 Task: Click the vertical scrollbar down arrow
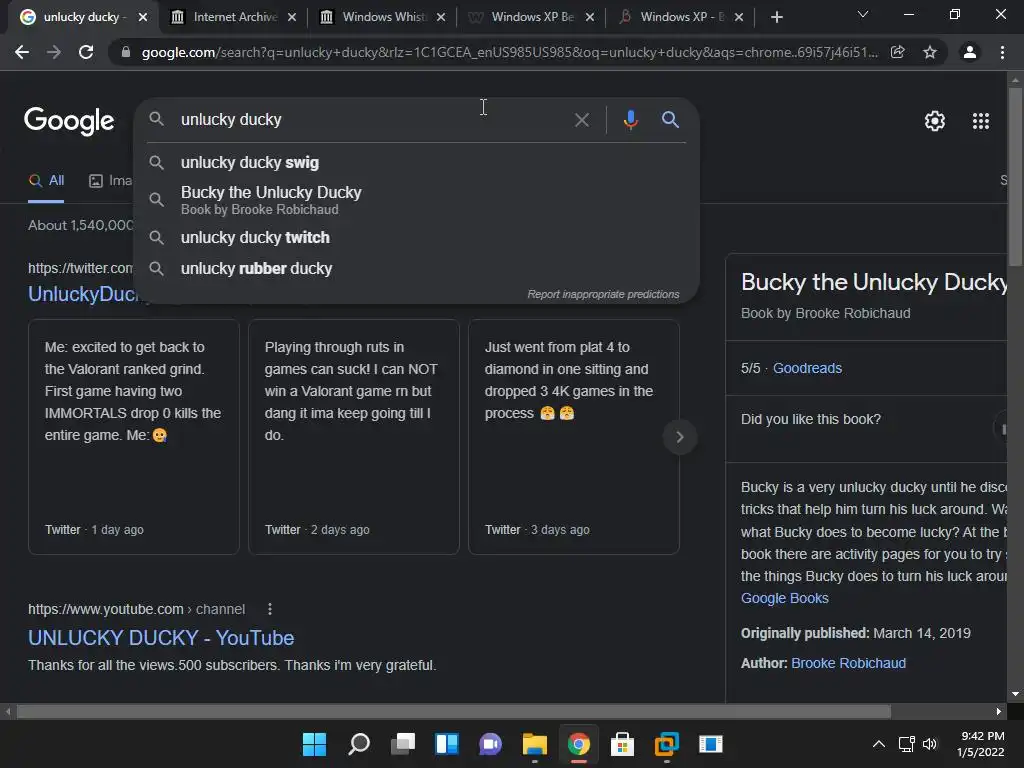click(x=1015, y=694)
